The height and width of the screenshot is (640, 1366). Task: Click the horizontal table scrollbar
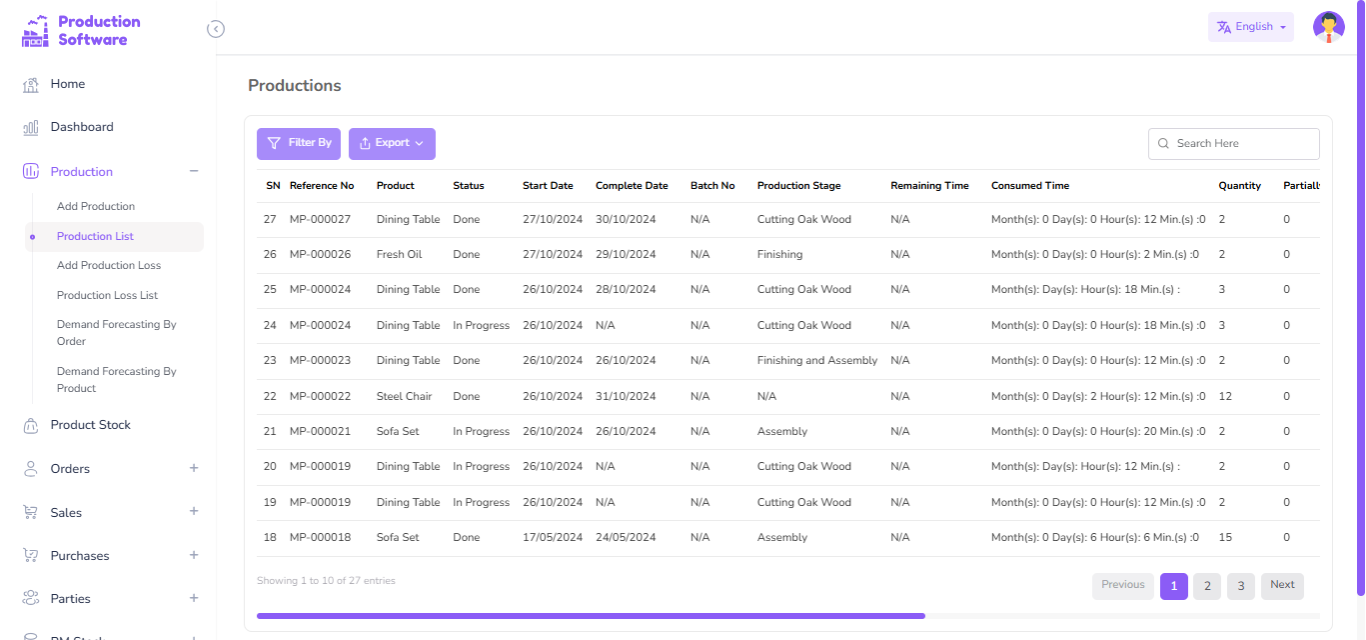pyautogui.click(x=590, y=616)
